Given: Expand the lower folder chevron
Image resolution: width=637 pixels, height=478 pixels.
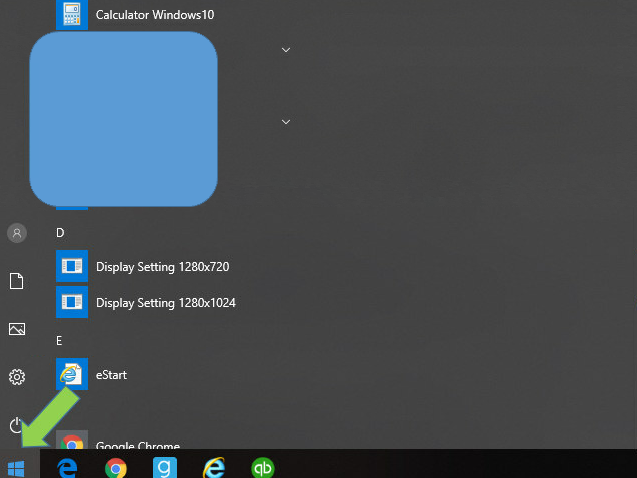Looking at the screenshot, I should [x=286, y=122].
